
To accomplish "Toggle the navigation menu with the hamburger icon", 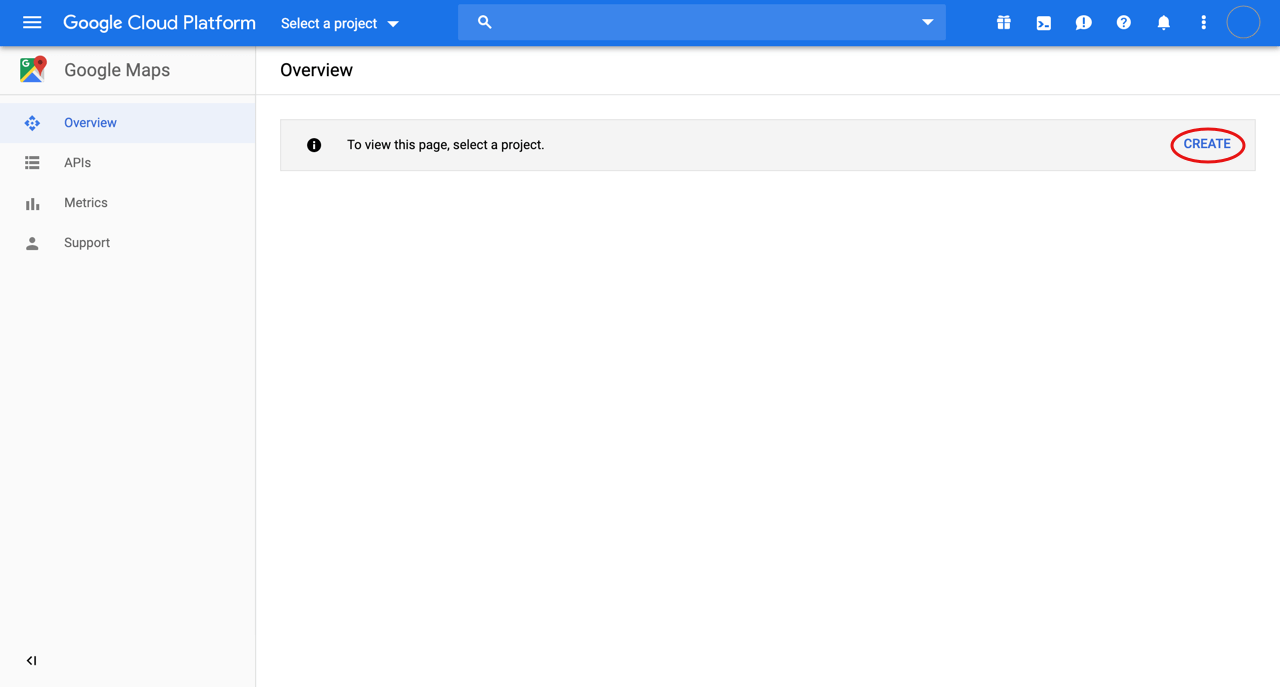I will coord(32,22).
